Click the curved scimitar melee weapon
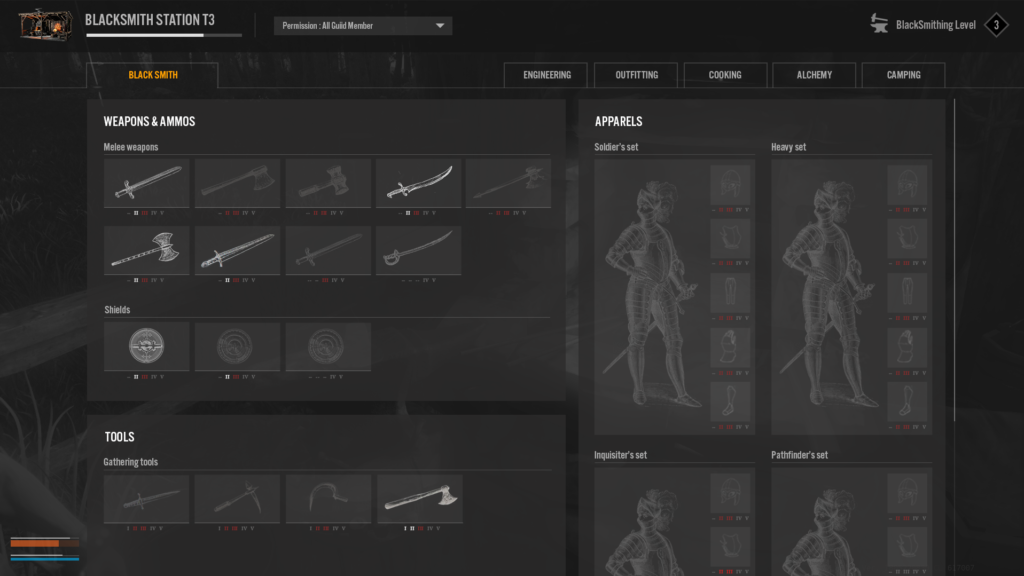 coord(418,183)
